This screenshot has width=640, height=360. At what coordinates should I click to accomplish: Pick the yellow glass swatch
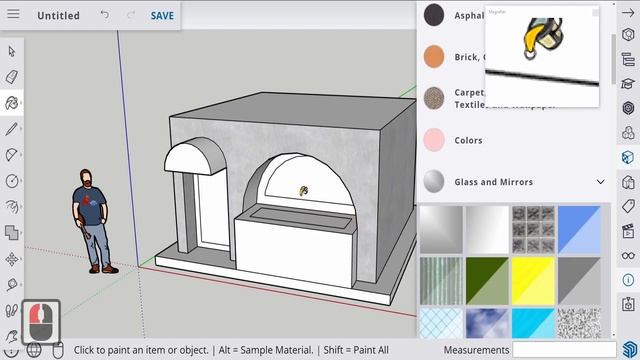533,281
